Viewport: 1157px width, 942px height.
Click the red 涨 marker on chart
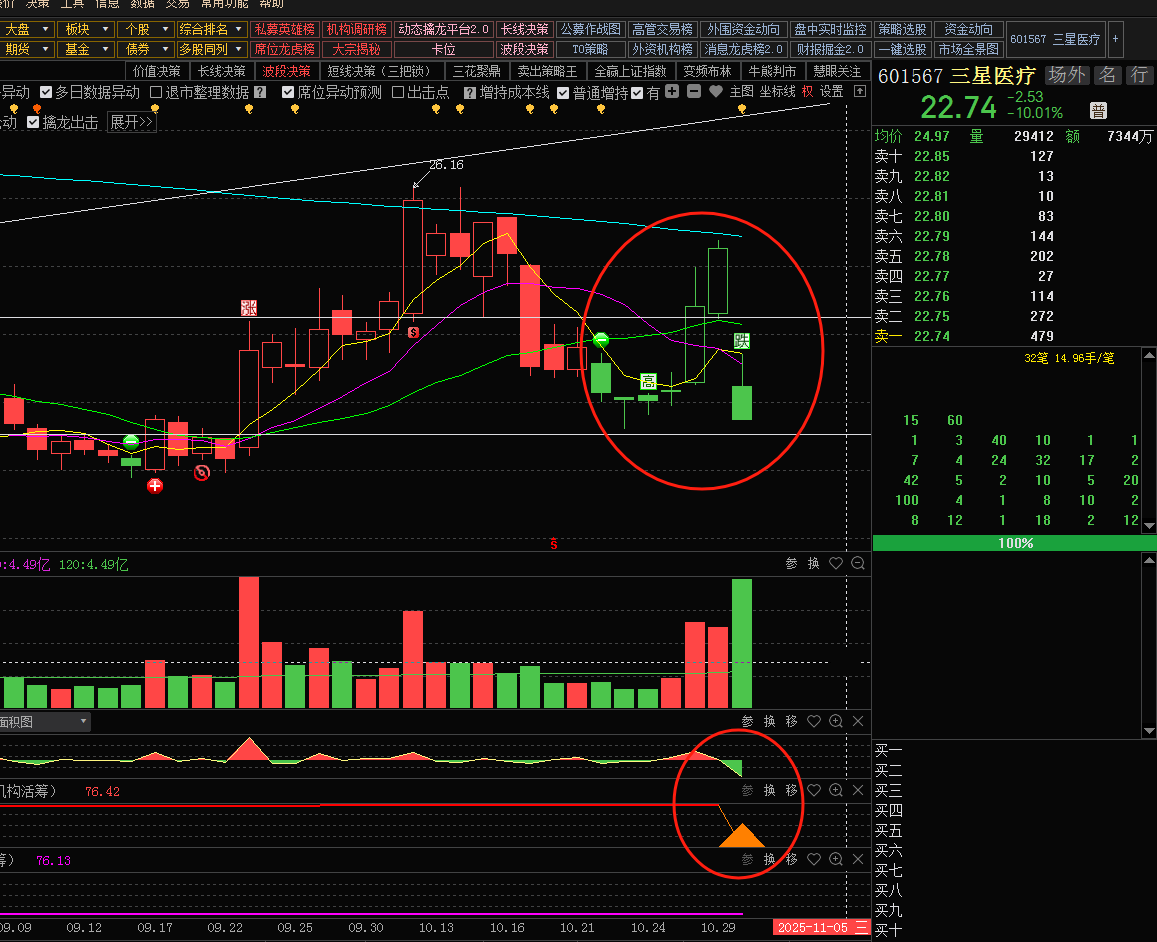coord(249,308)
